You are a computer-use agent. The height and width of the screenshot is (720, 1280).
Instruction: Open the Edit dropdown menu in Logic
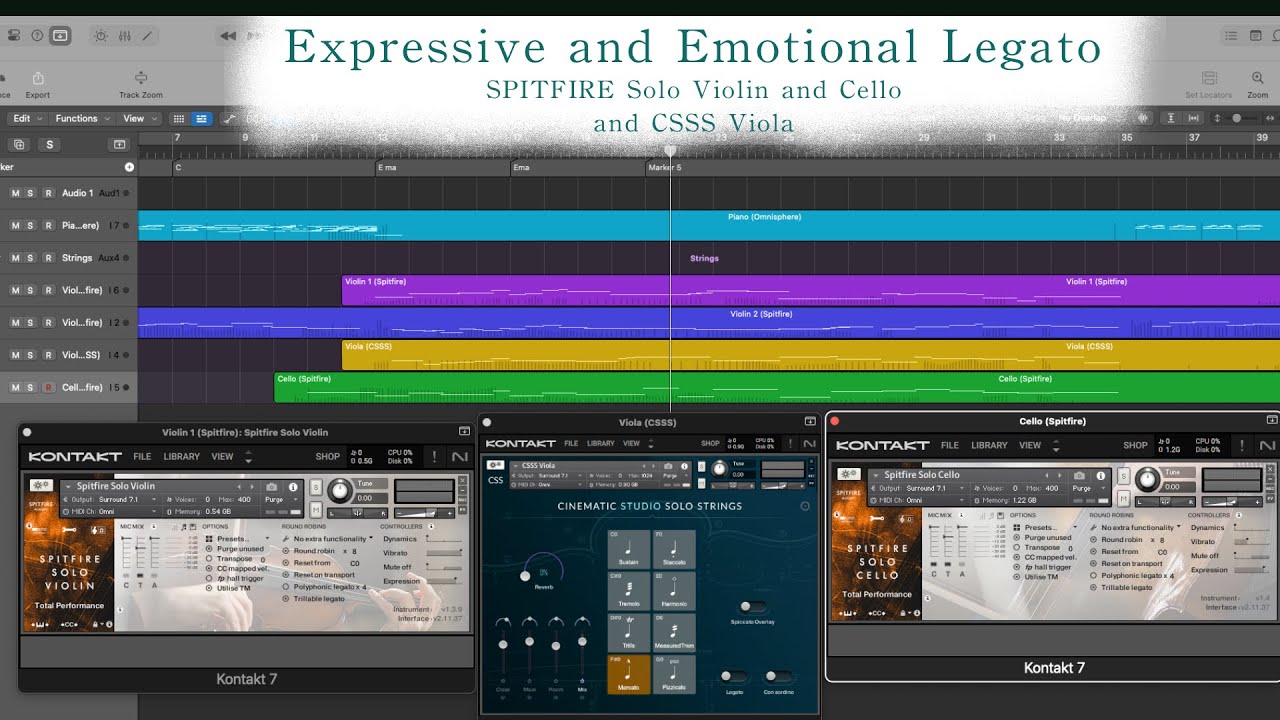(x=26, y=118)
